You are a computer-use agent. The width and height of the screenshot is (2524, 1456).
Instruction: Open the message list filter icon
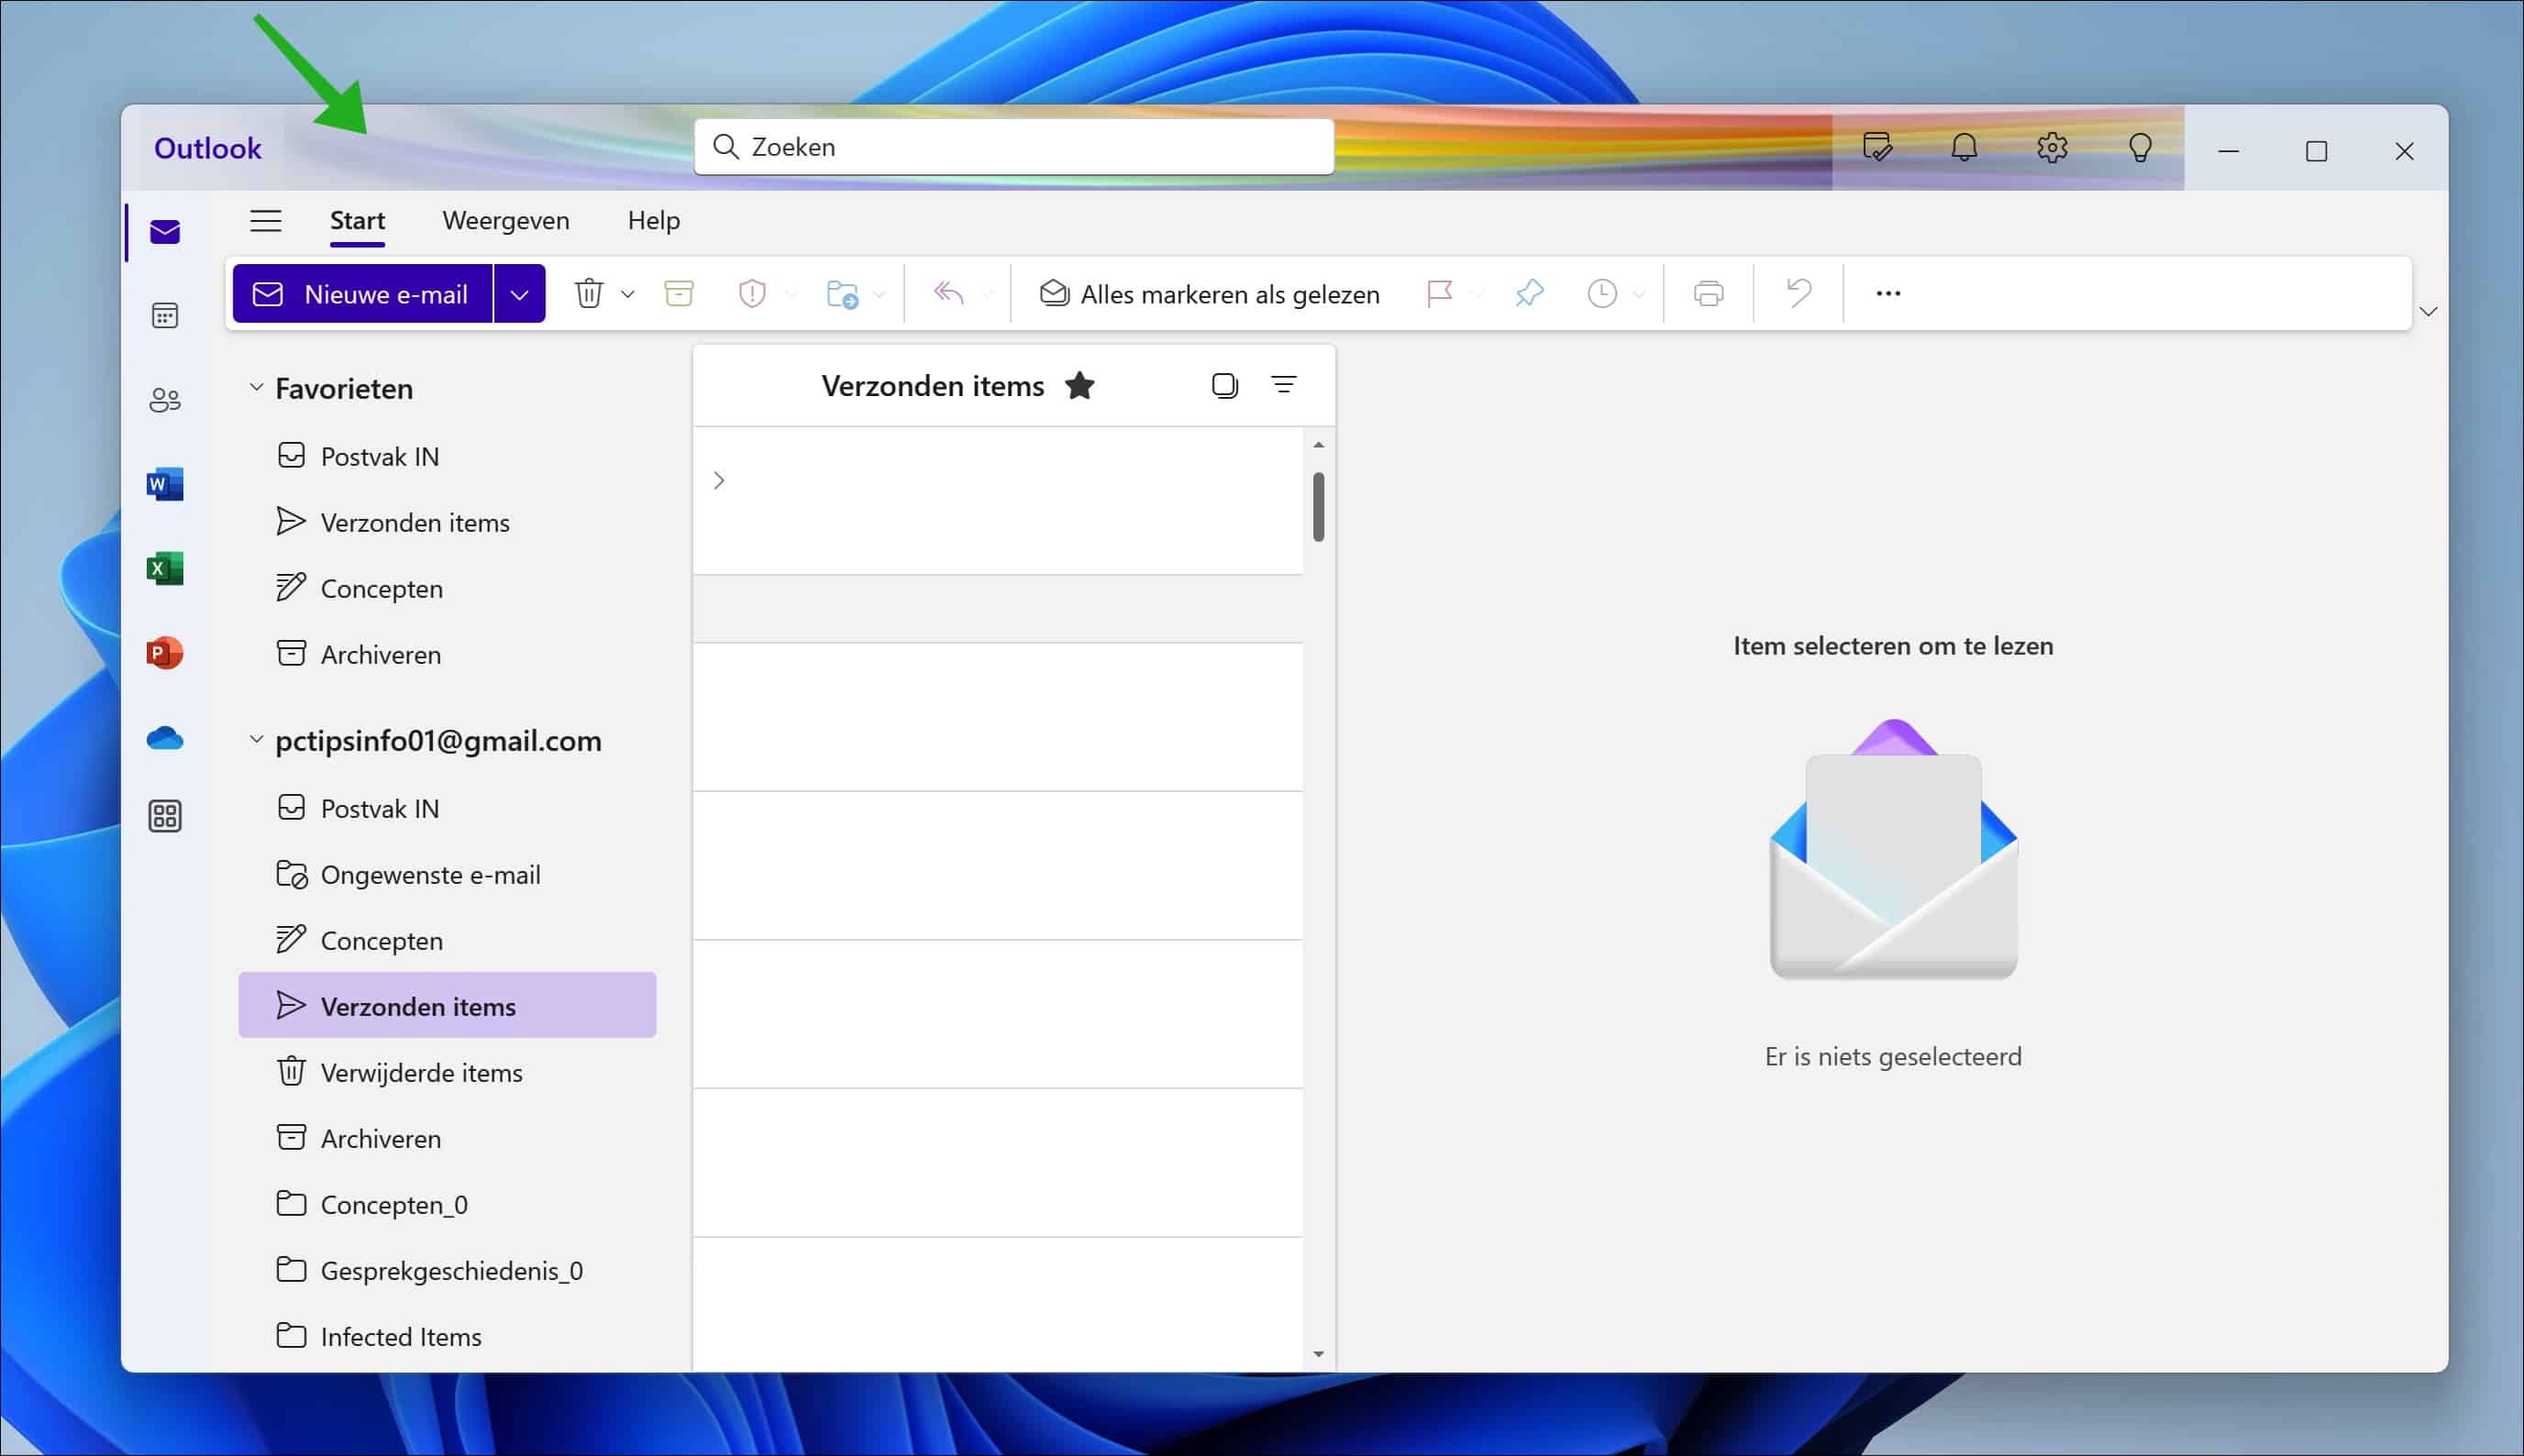(x=1284, y=384)
